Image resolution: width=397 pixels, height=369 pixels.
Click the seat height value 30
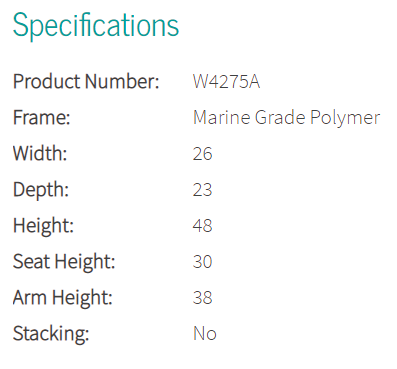(202, 262)
